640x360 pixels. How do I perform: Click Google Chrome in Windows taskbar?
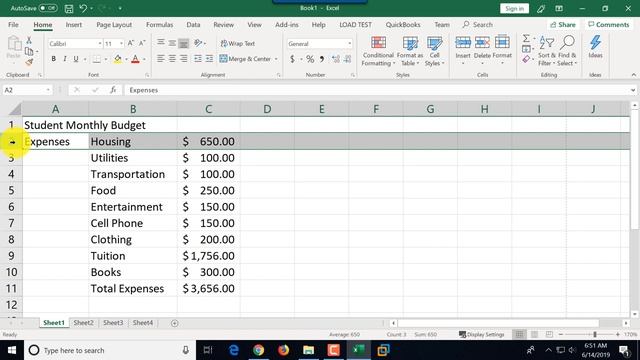258,350
